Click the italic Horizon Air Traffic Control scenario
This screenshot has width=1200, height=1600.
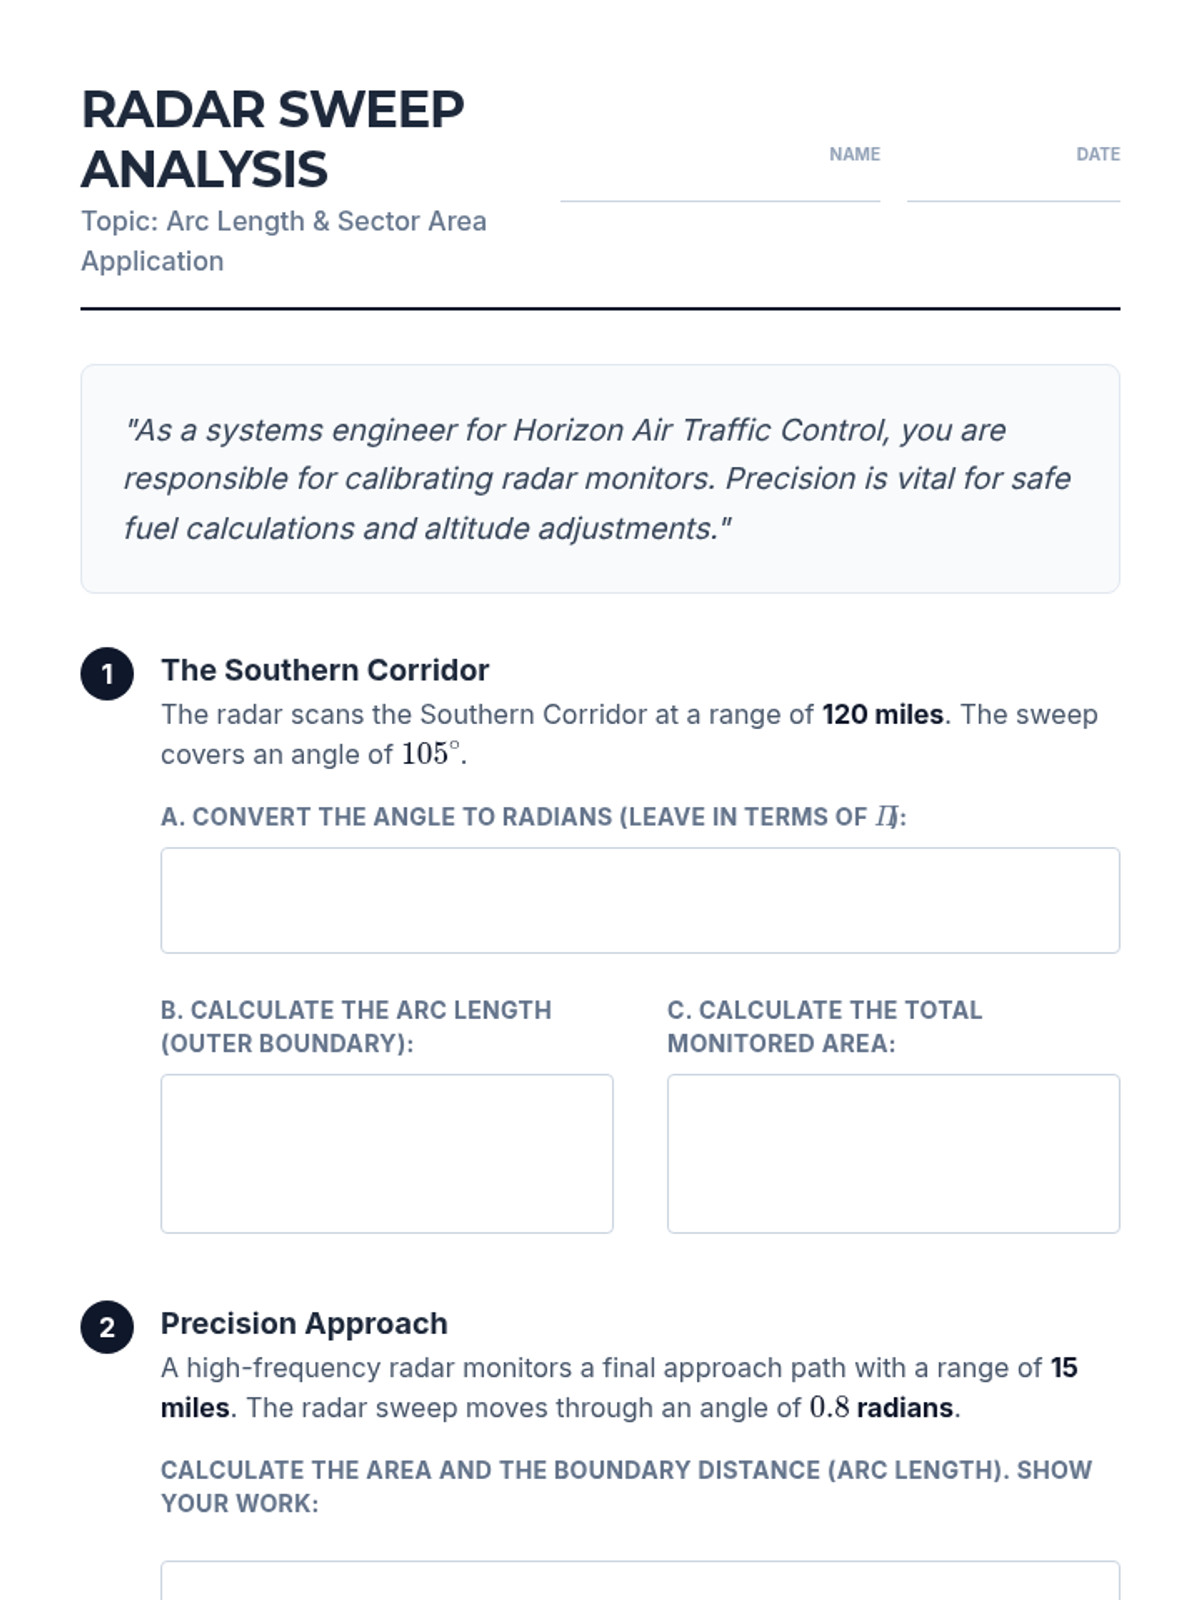pos(597,479)
